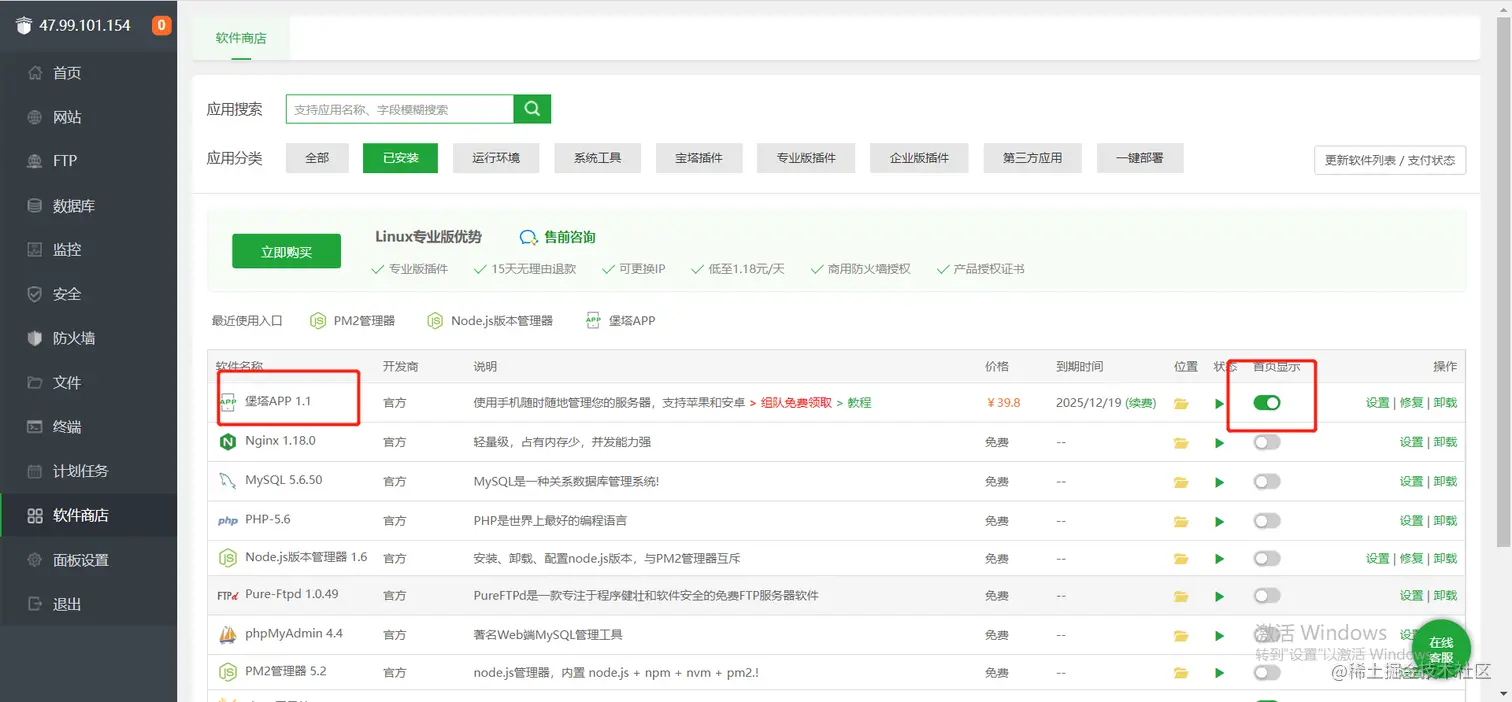This screenshot has height=702, width=1512.
Task: Open the 教程 link
Action: (859, 403)
